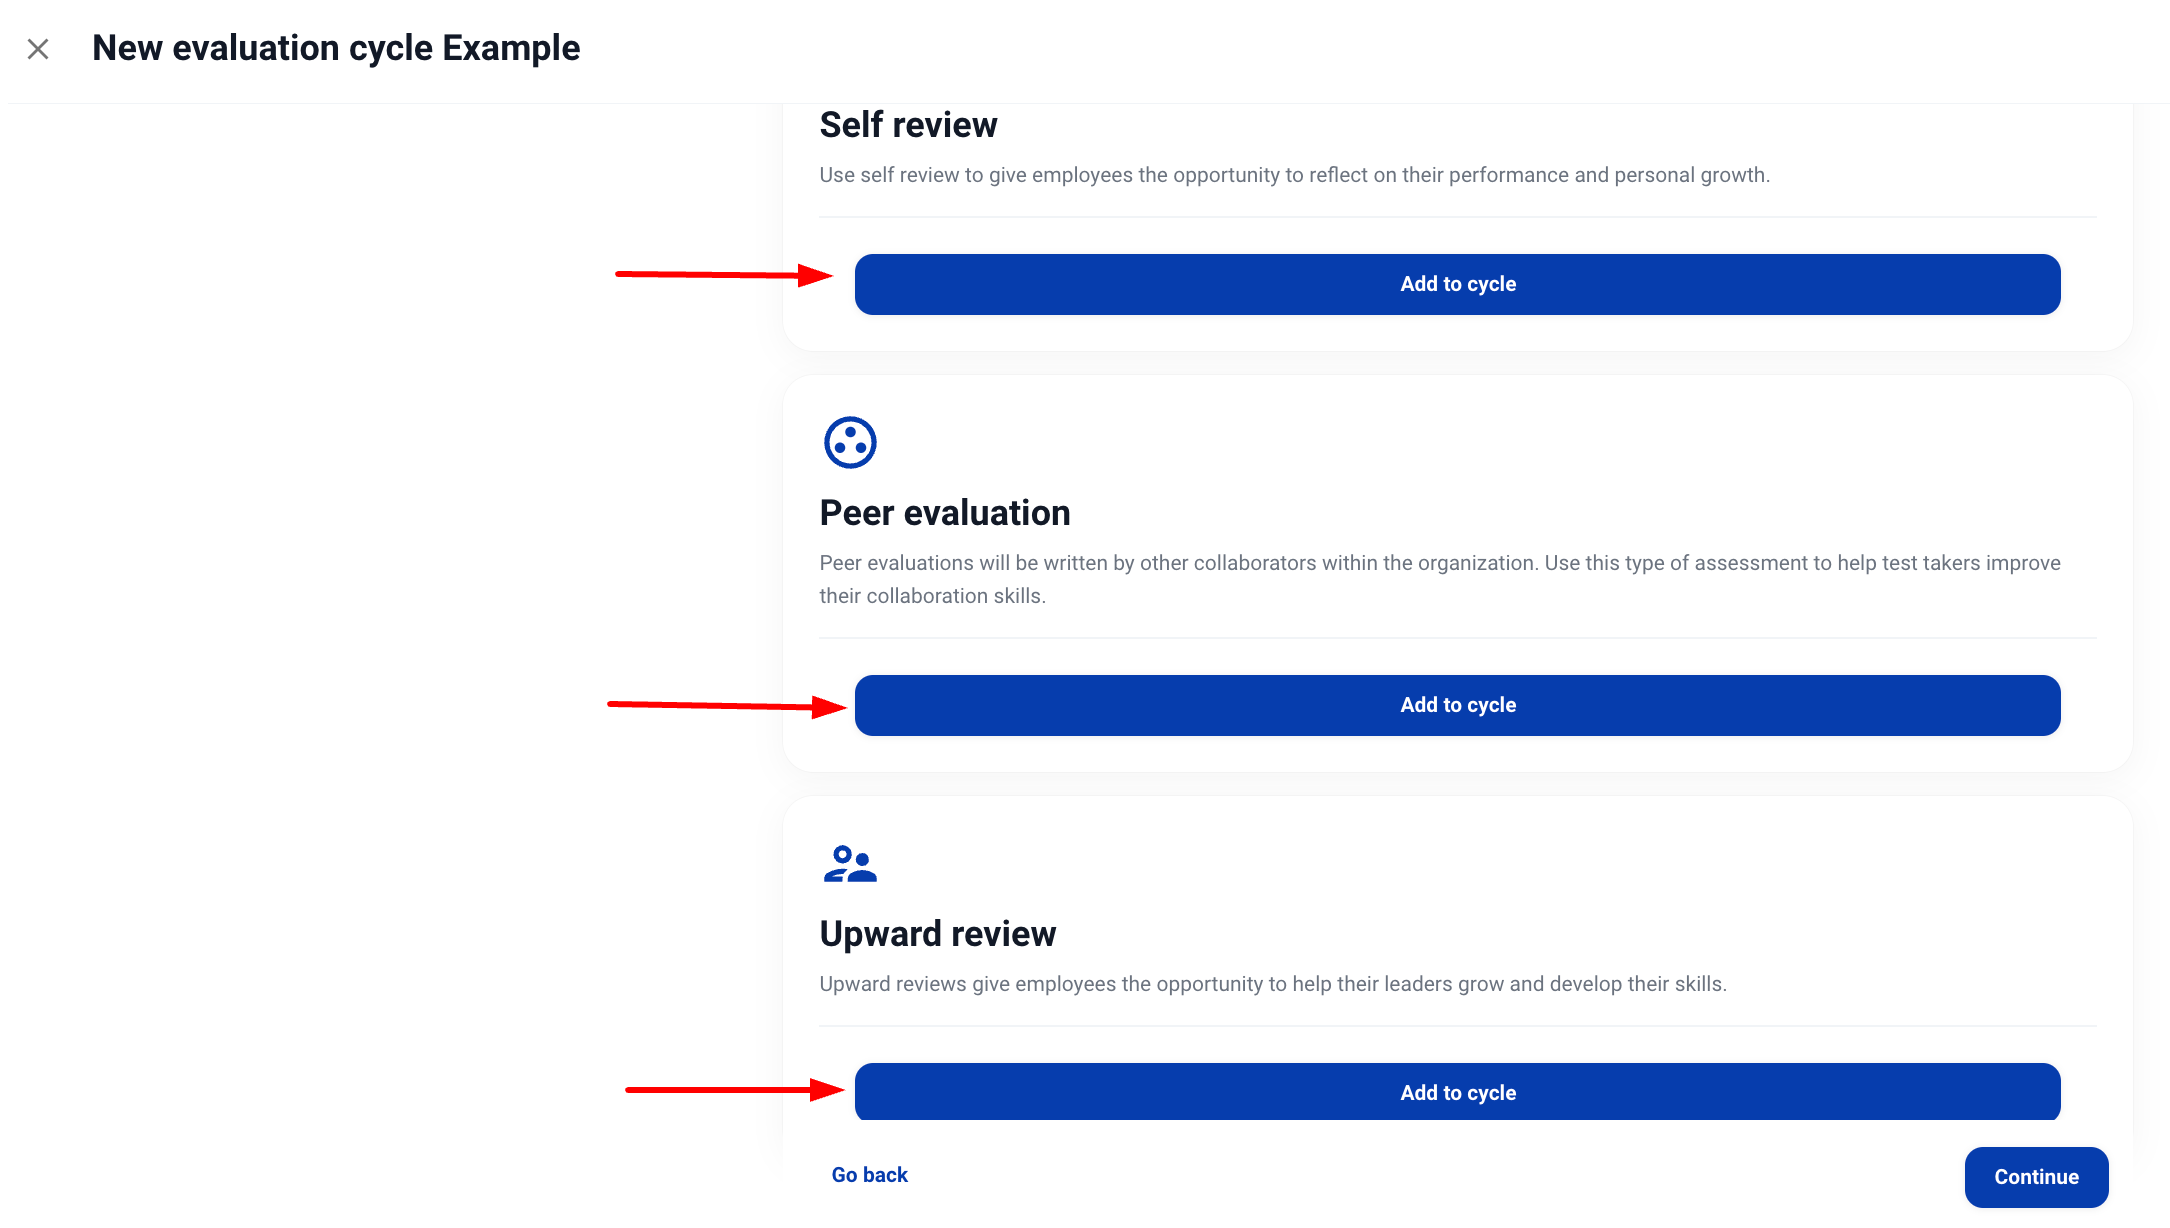Click the Peer evaluation description paragraph
This screenshot has height=1228, width=2170.
(1440, 579)
